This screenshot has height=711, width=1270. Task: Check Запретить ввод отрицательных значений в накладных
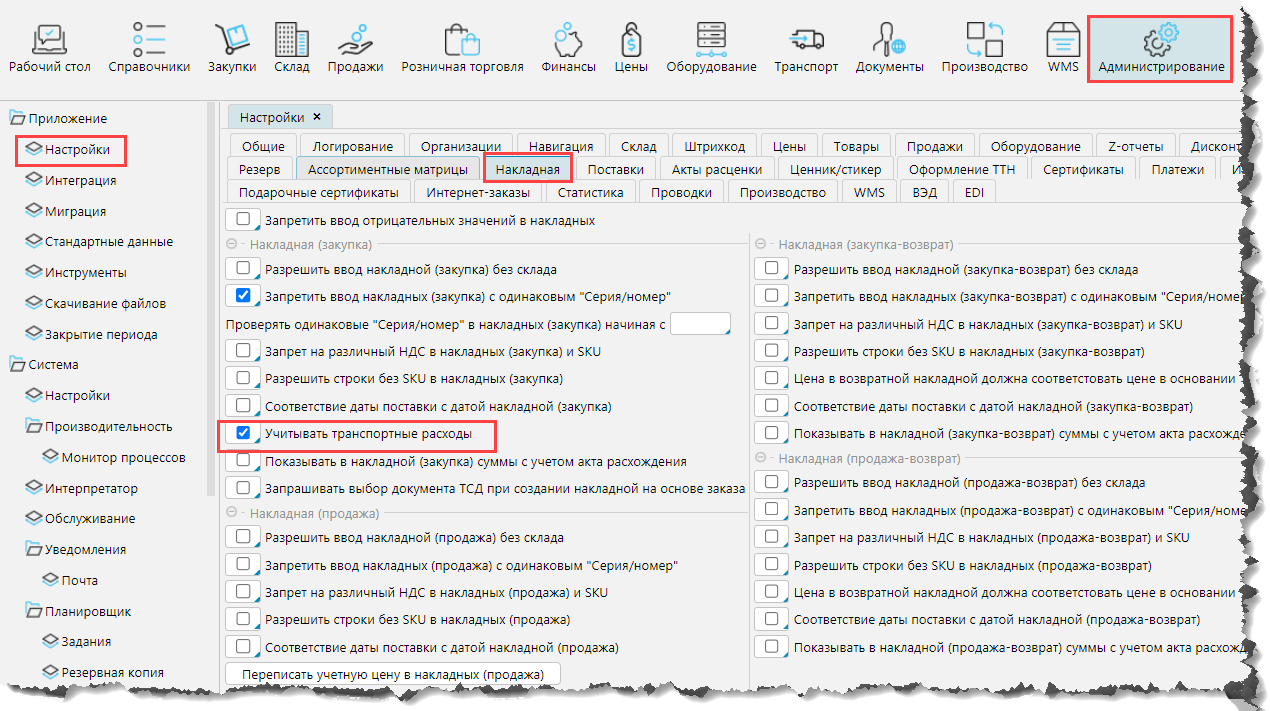242,220
